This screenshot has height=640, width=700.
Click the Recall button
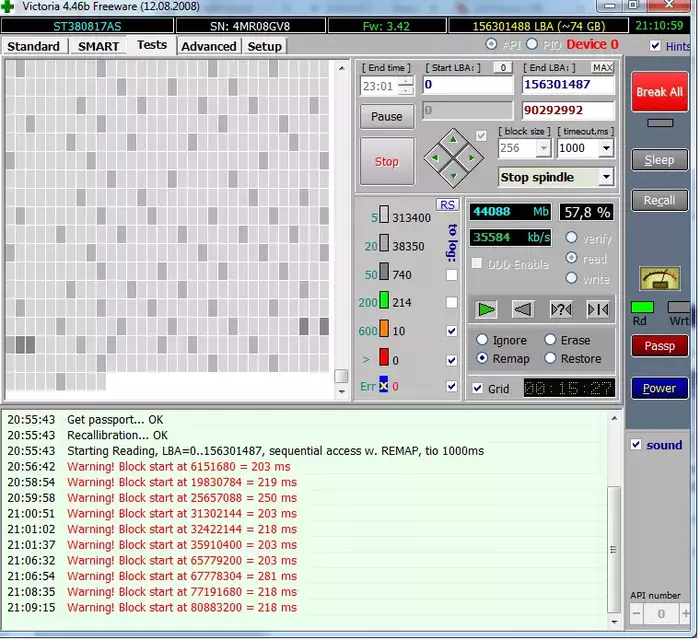(x=659, y=200)
